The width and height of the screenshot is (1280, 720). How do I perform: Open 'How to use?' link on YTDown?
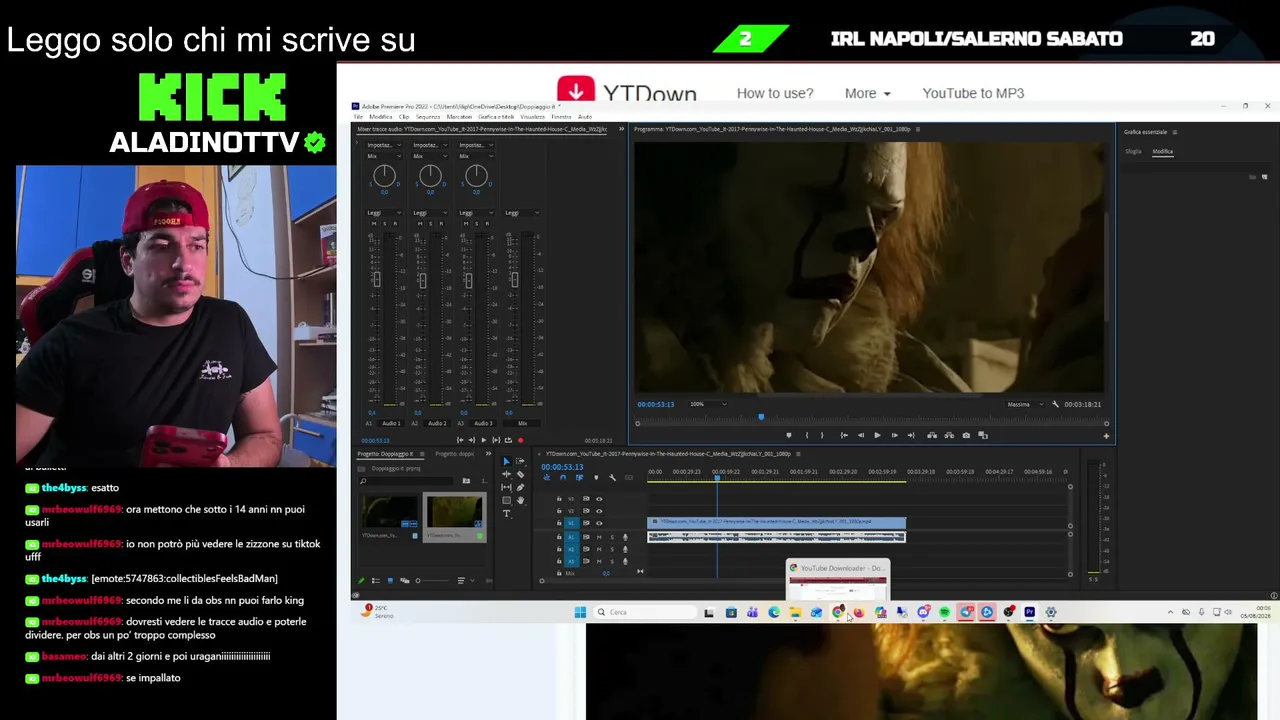775,93
